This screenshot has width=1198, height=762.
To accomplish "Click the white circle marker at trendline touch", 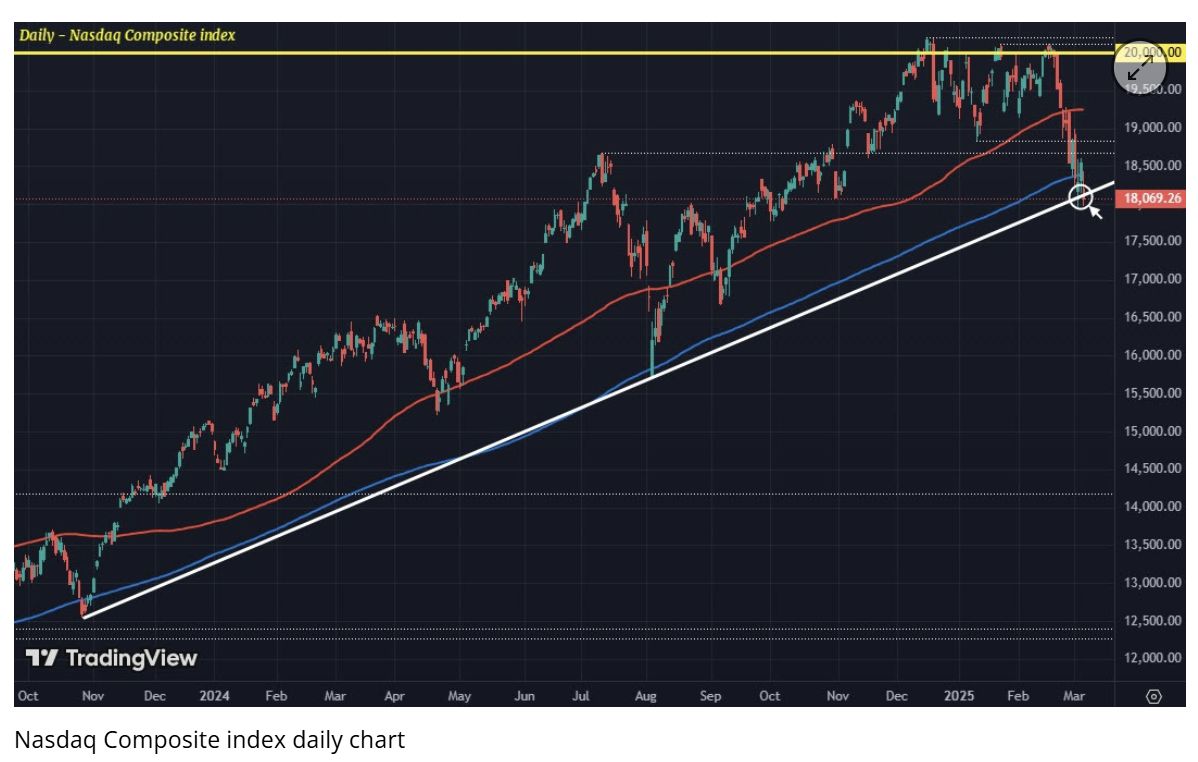I will [x=1080, y=196].
